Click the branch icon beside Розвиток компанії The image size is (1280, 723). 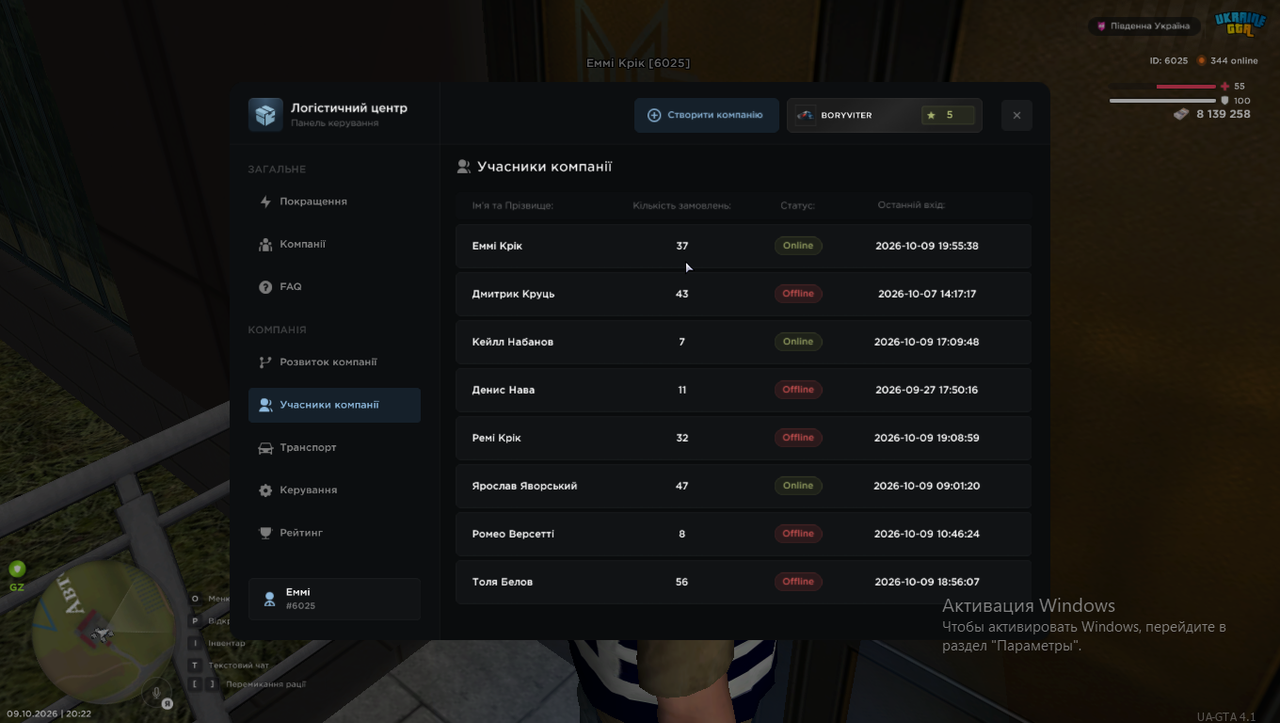tap(265, 362)
